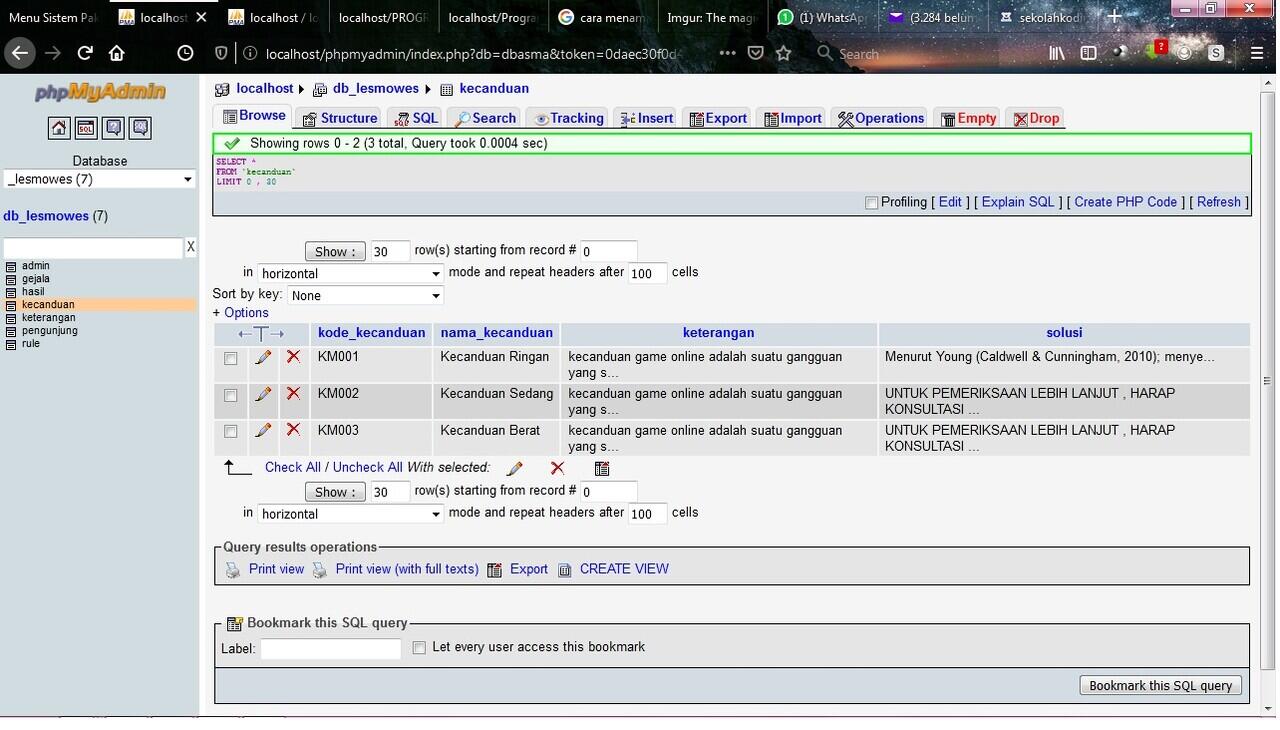
Task: Click the table filter input in sidebar
Action: (93, 247)
